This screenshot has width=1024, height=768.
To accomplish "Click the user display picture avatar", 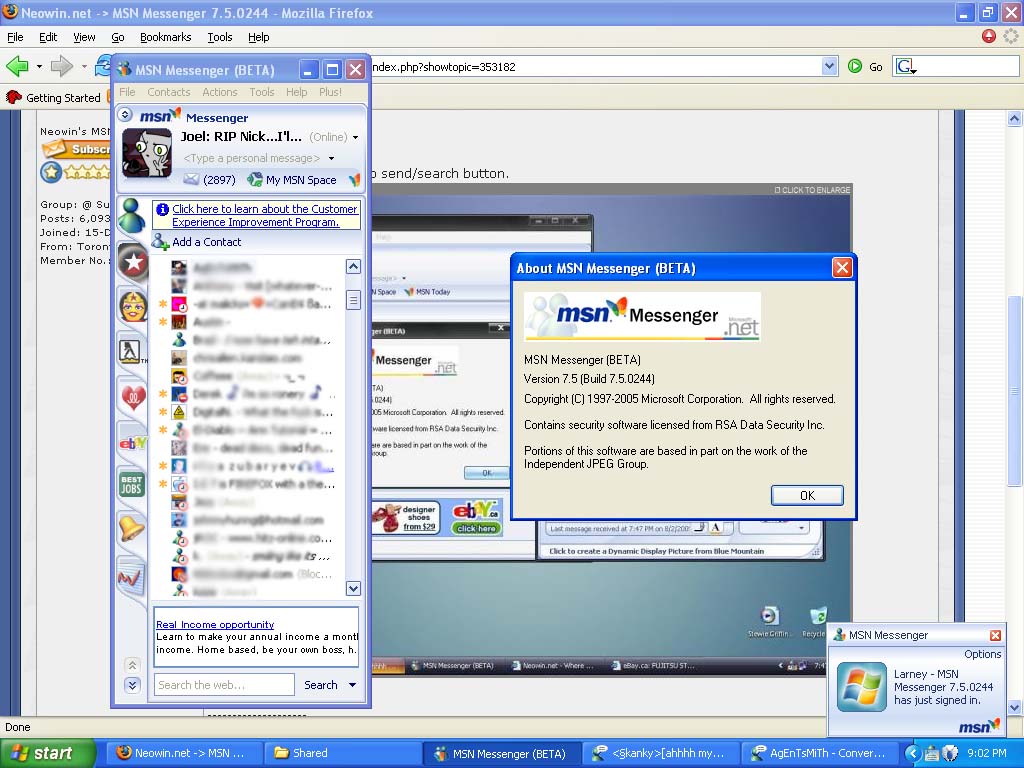I will (147, 153).
